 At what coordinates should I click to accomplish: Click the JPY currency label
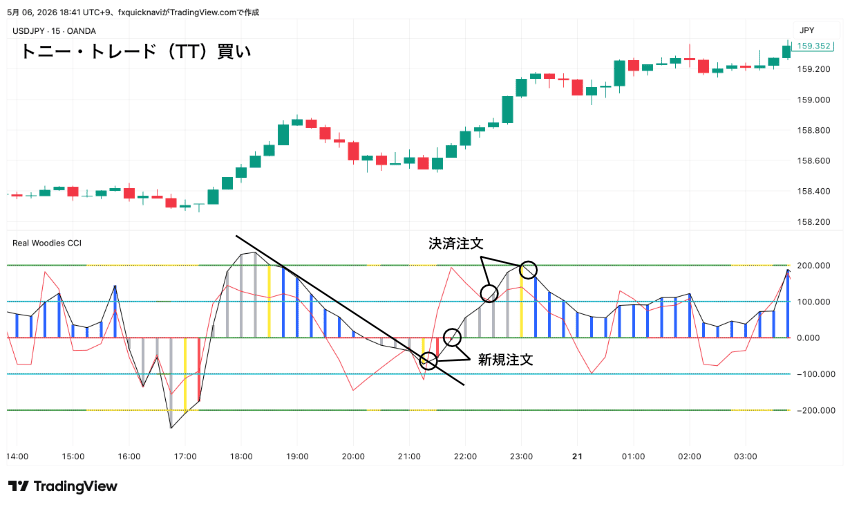pos(807,30)
